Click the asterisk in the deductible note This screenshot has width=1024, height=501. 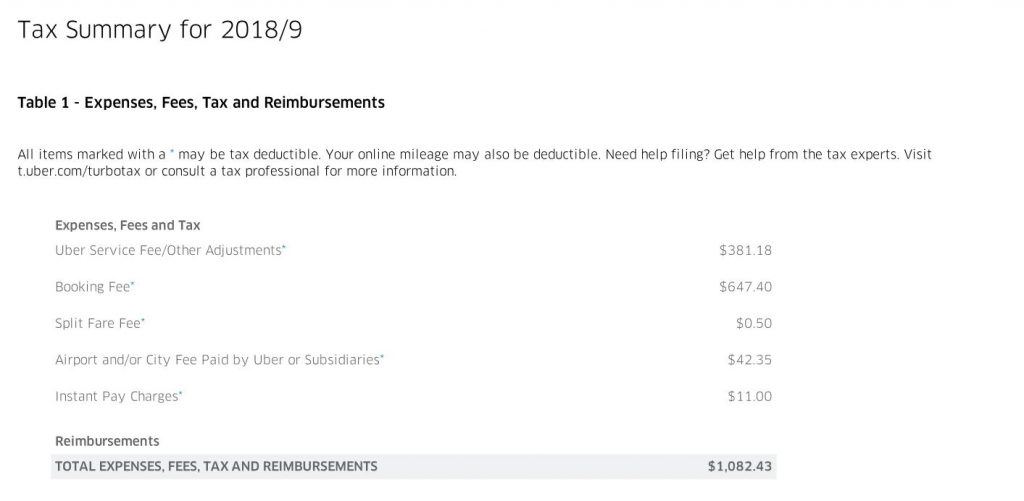point(172,152)
